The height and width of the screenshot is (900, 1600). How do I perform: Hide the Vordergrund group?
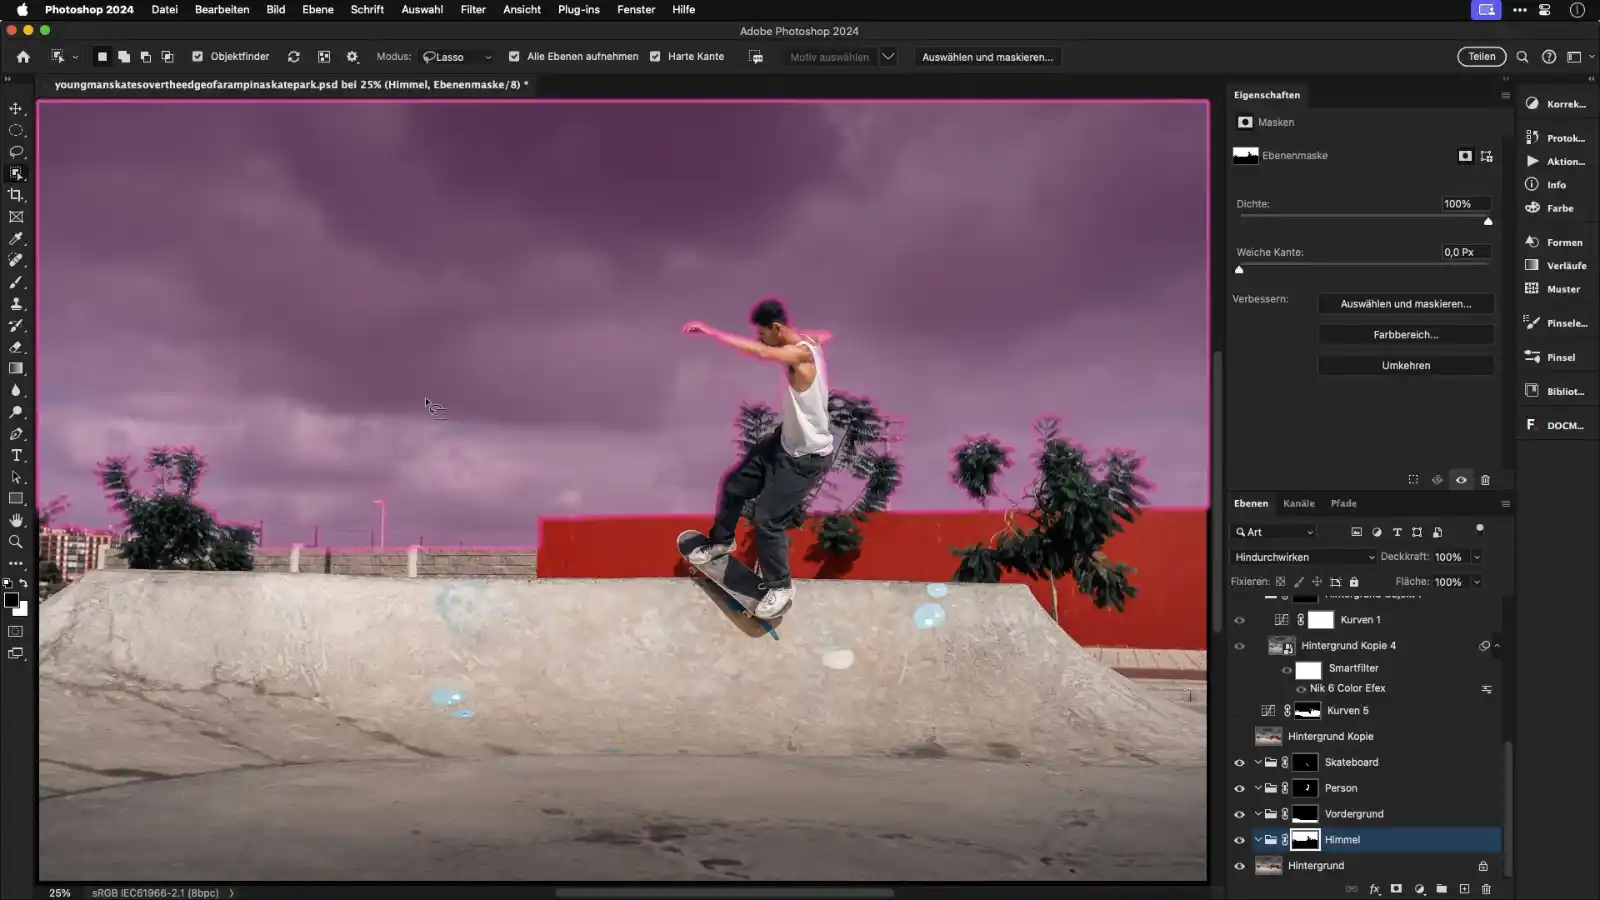click(1239, 814)
